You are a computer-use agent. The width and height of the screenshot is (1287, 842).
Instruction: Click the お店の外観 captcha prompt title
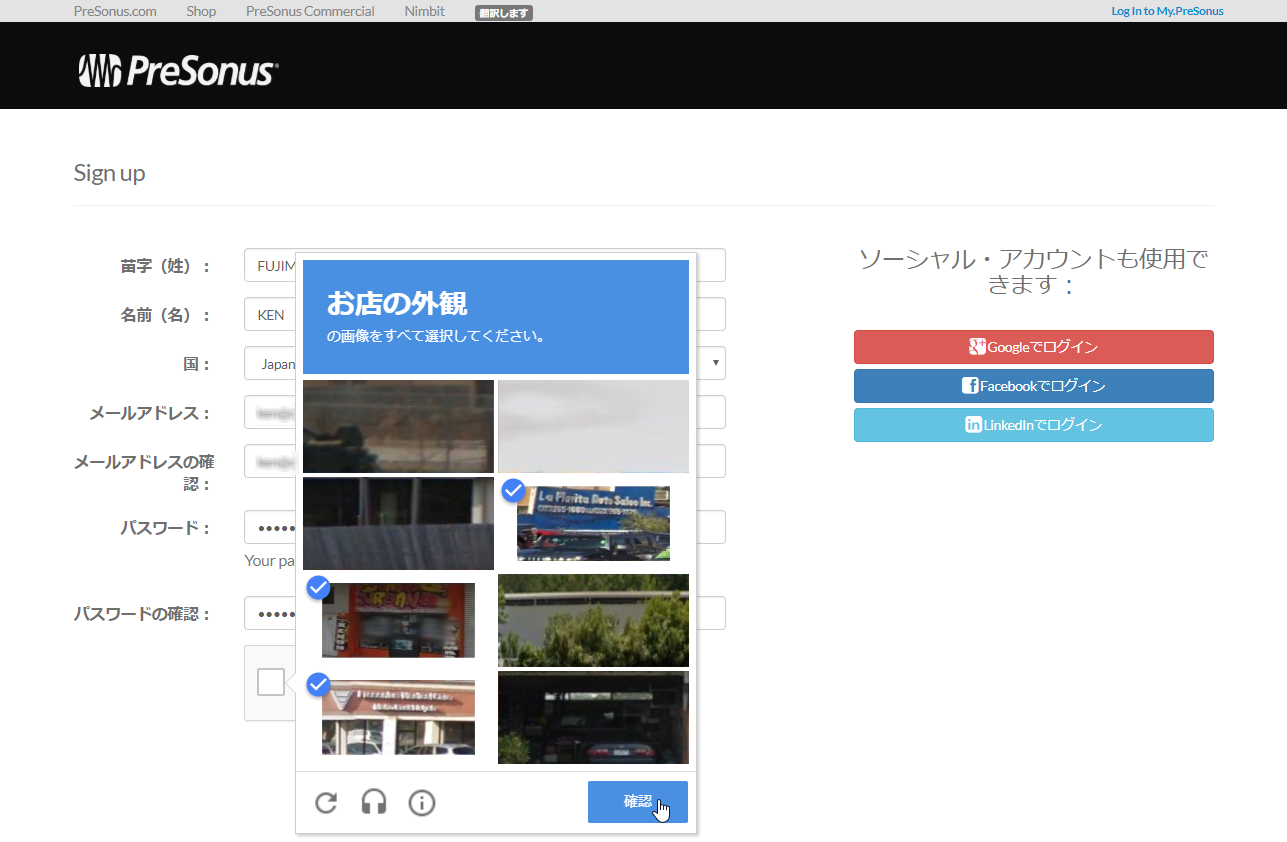397,303
